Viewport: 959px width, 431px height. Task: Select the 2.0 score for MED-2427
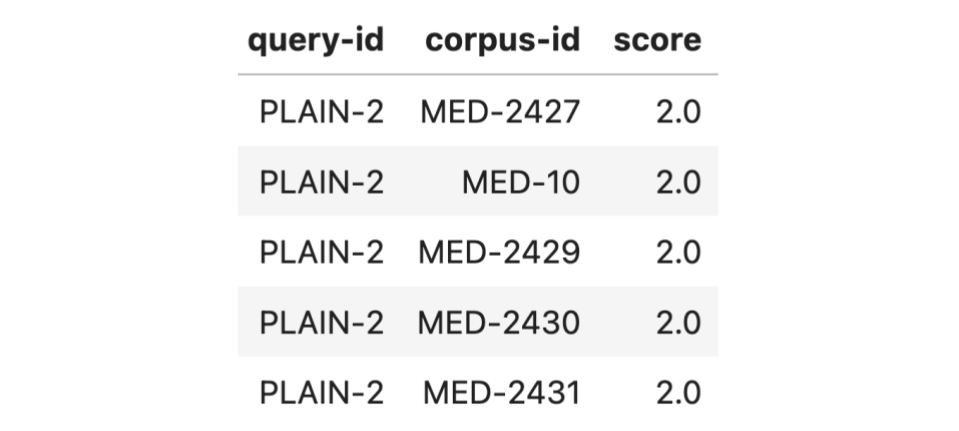tap(678, 112)
